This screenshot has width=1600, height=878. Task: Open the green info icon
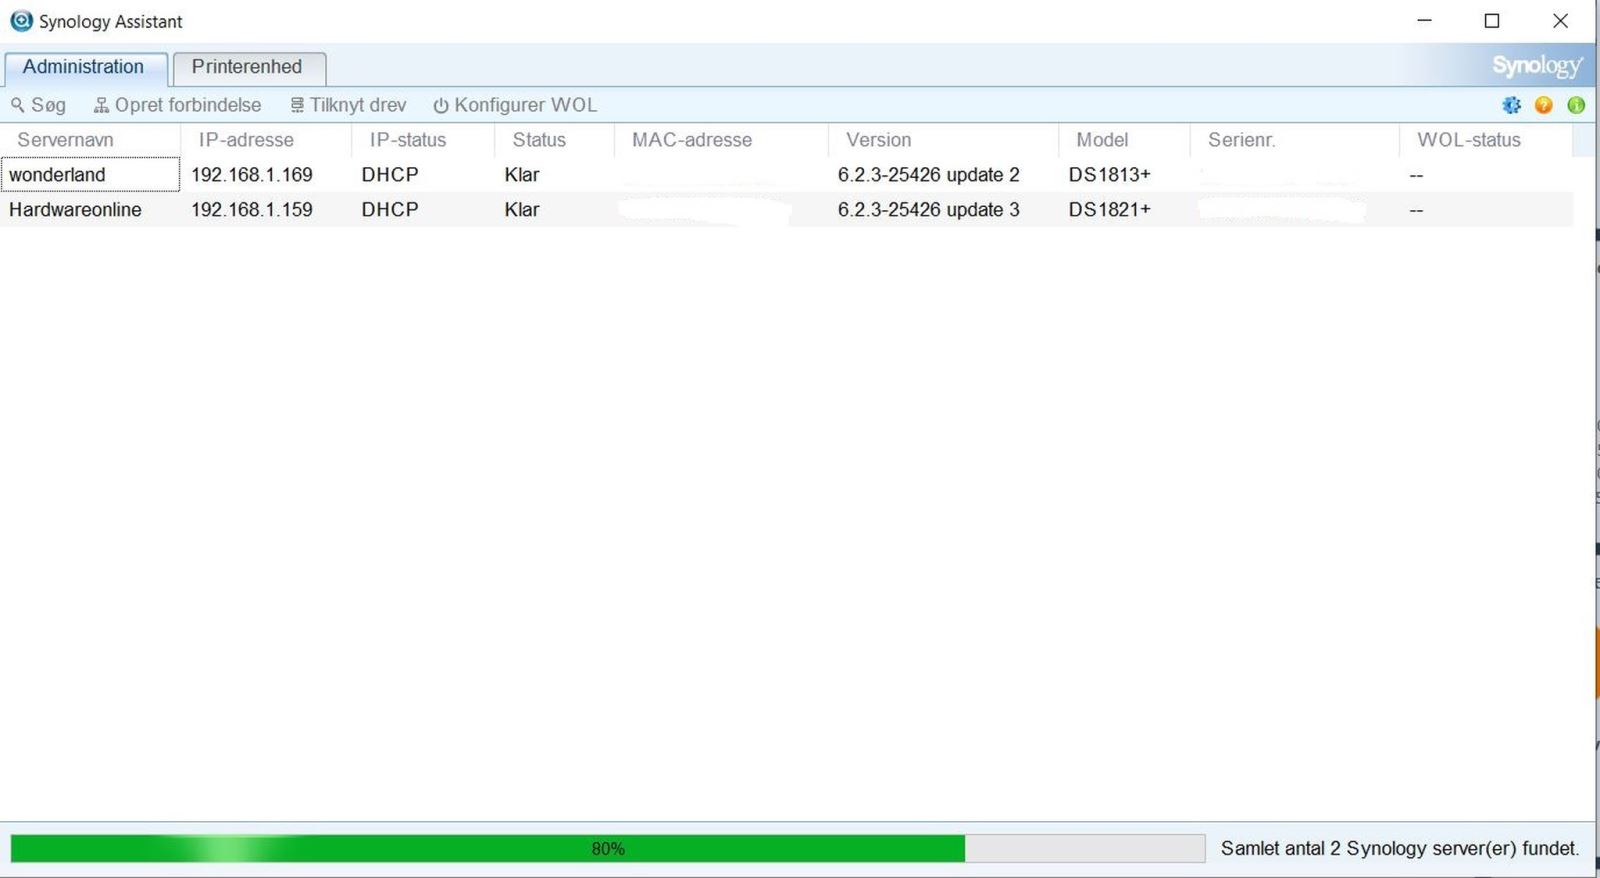tap(1576, 105)
